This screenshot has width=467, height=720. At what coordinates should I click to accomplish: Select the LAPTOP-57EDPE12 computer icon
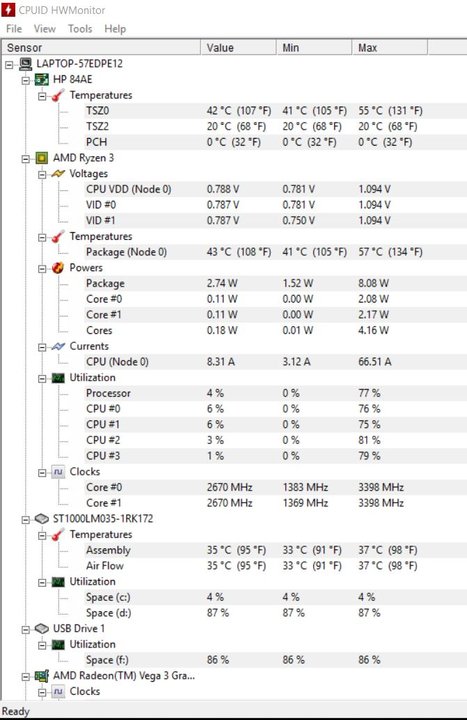tap(26, 64)
